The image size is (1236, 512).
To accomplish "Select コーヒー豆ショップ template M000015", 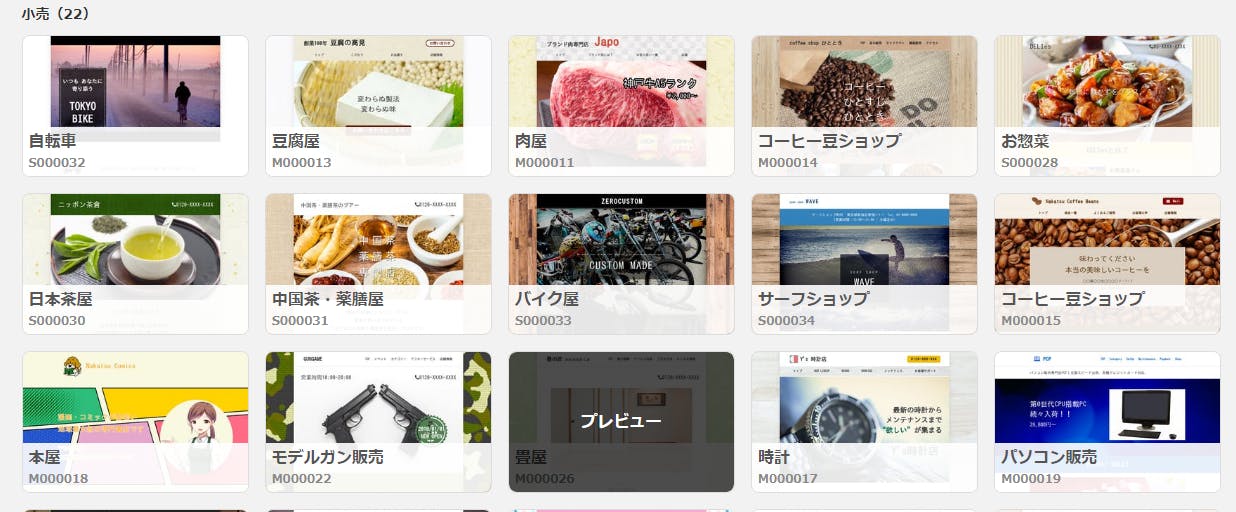I will (x=1107, y=264).
